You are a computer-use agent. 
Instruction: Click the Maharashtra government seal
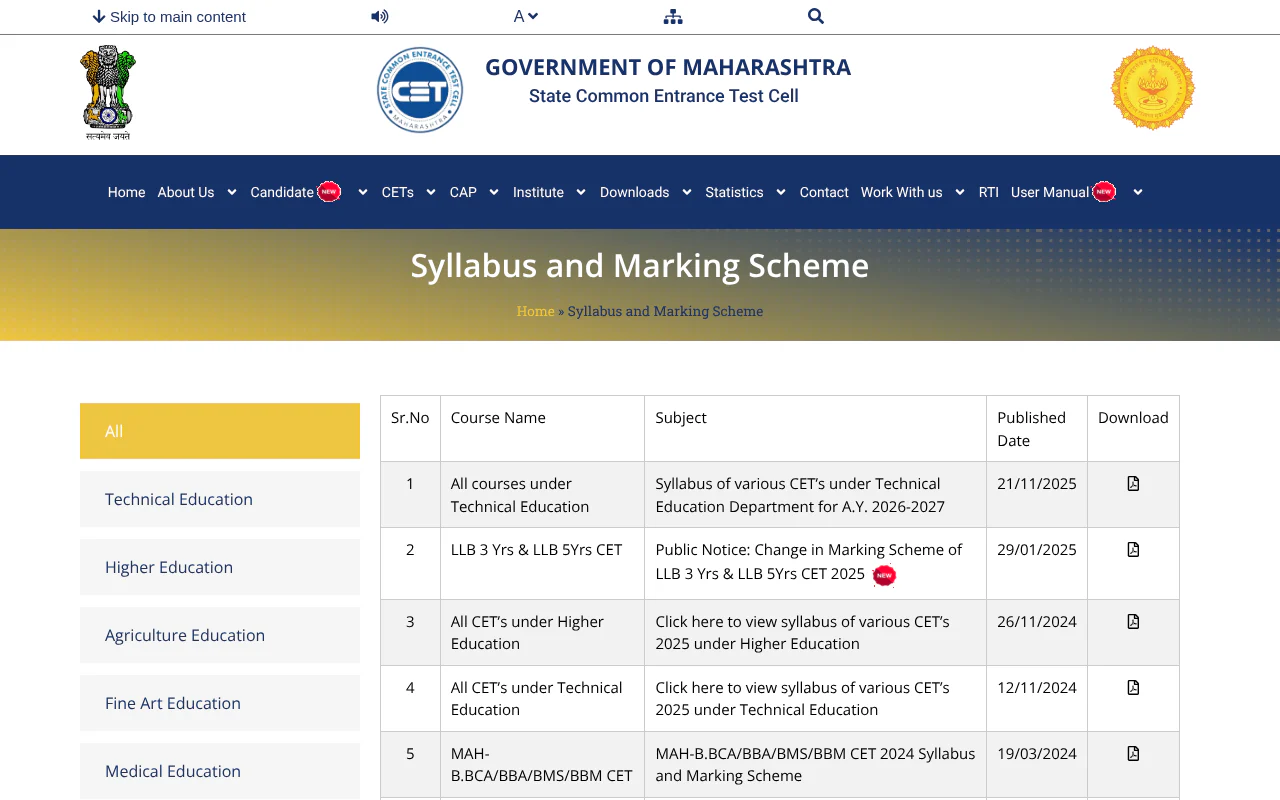tap(1153, 88)
